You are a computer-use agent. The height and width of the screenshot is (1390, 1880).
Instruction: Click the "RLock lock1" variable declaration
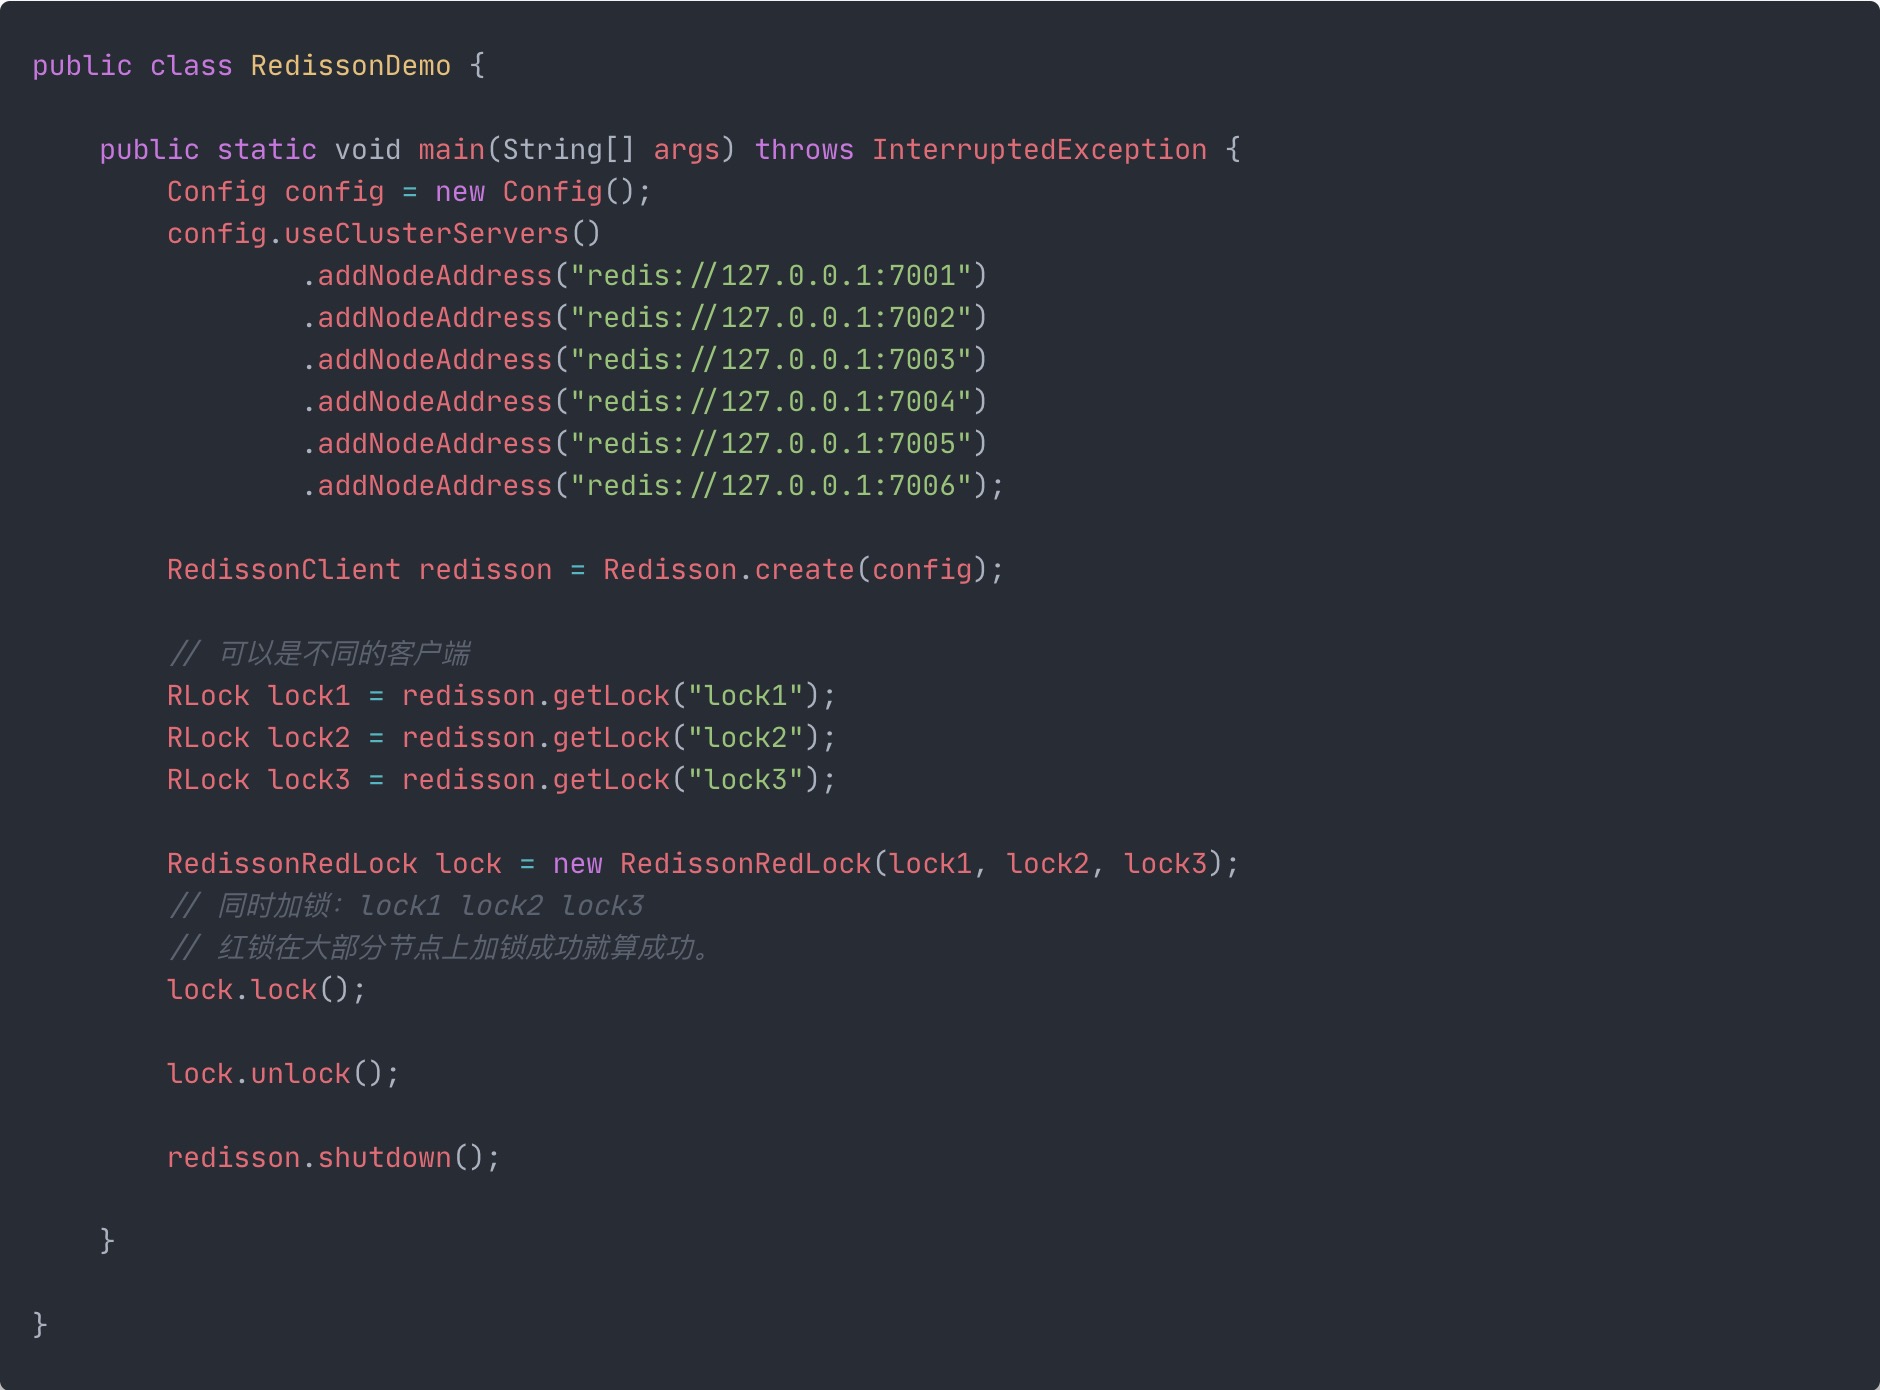tap(259, 696)
